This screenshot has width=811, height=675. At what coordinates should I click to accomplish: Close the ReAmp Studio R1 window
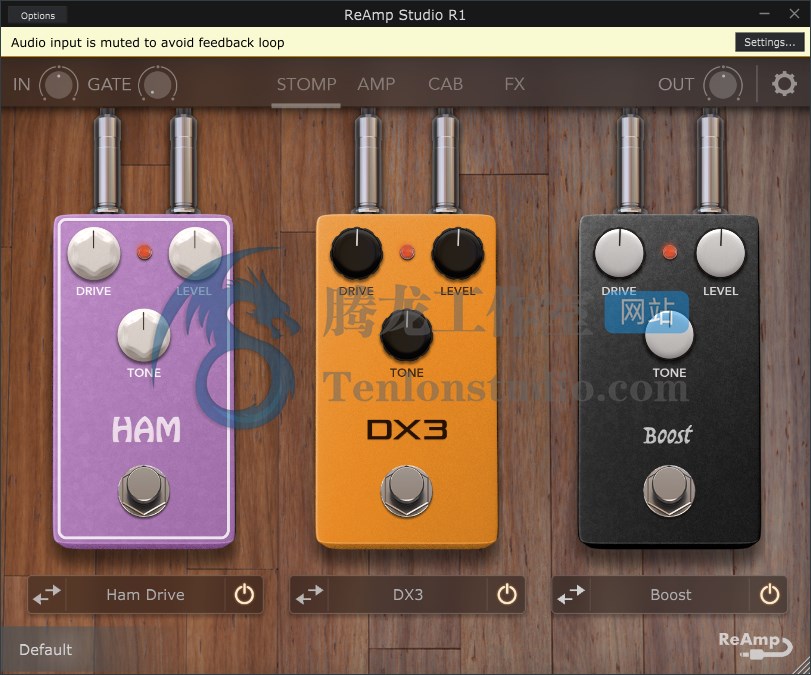(794, 14)
